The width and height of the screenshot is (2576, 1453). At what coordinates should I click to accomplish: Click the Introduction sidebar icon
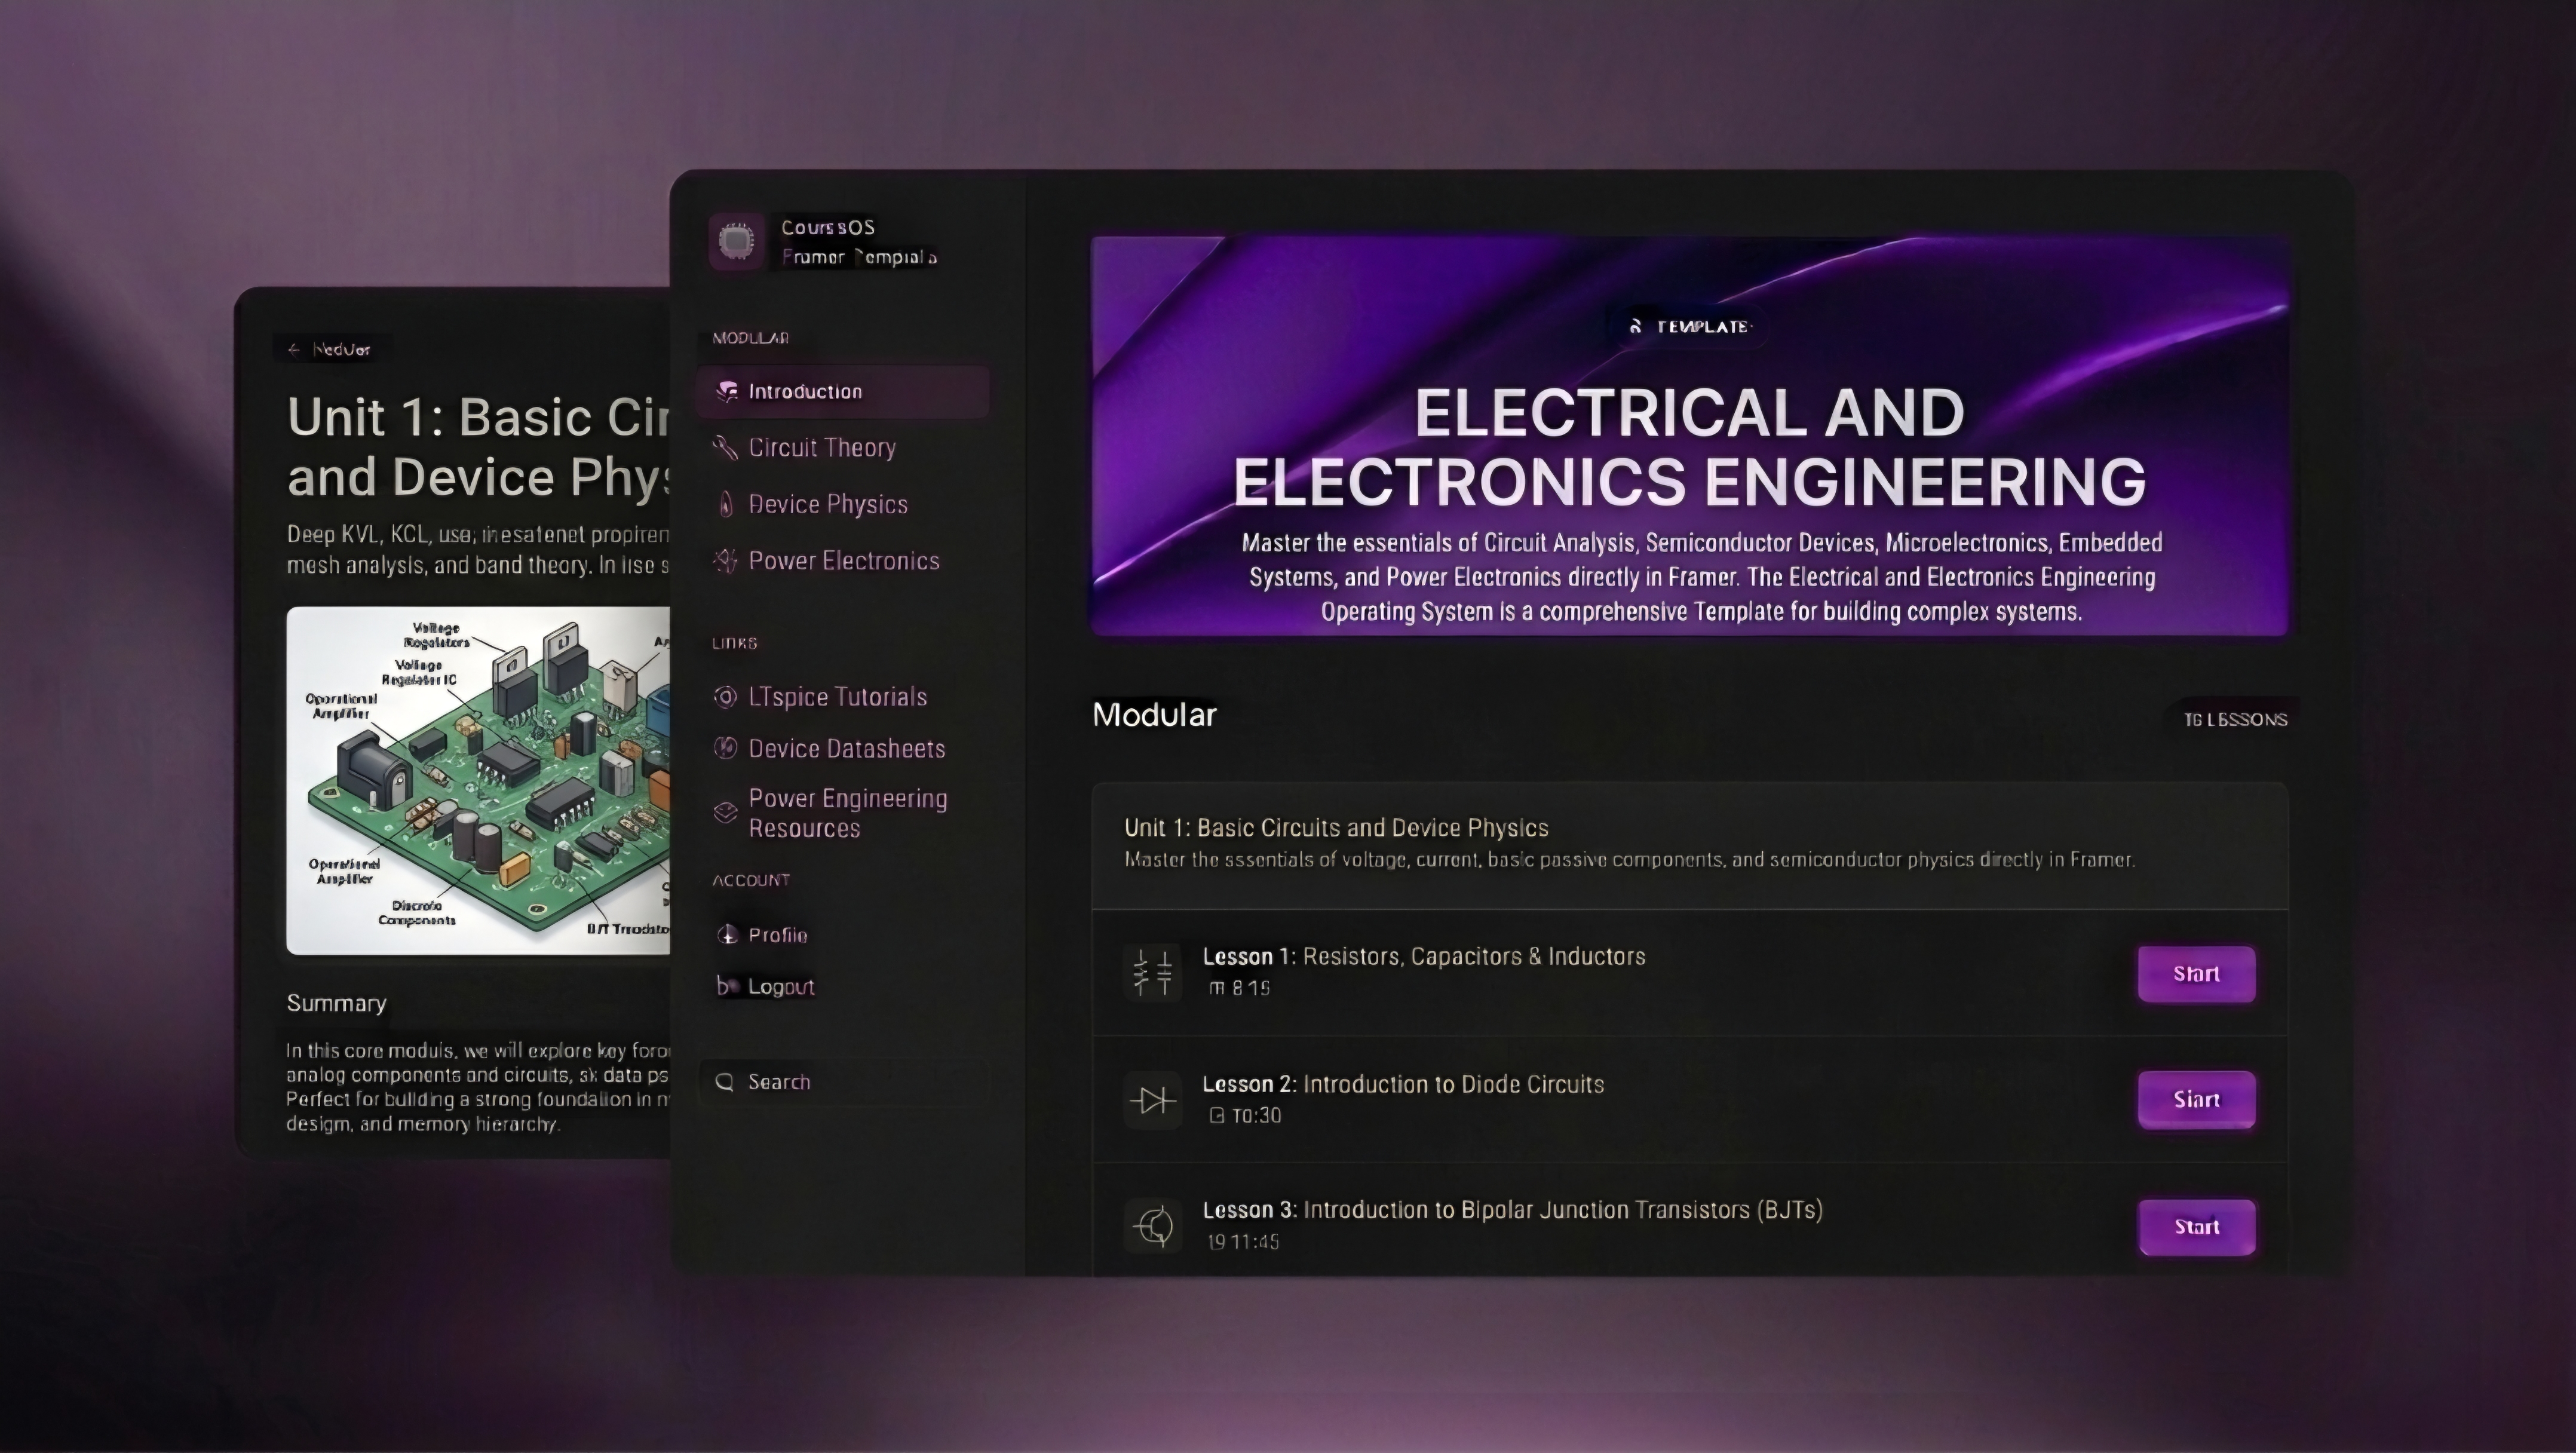click(727, 392)
